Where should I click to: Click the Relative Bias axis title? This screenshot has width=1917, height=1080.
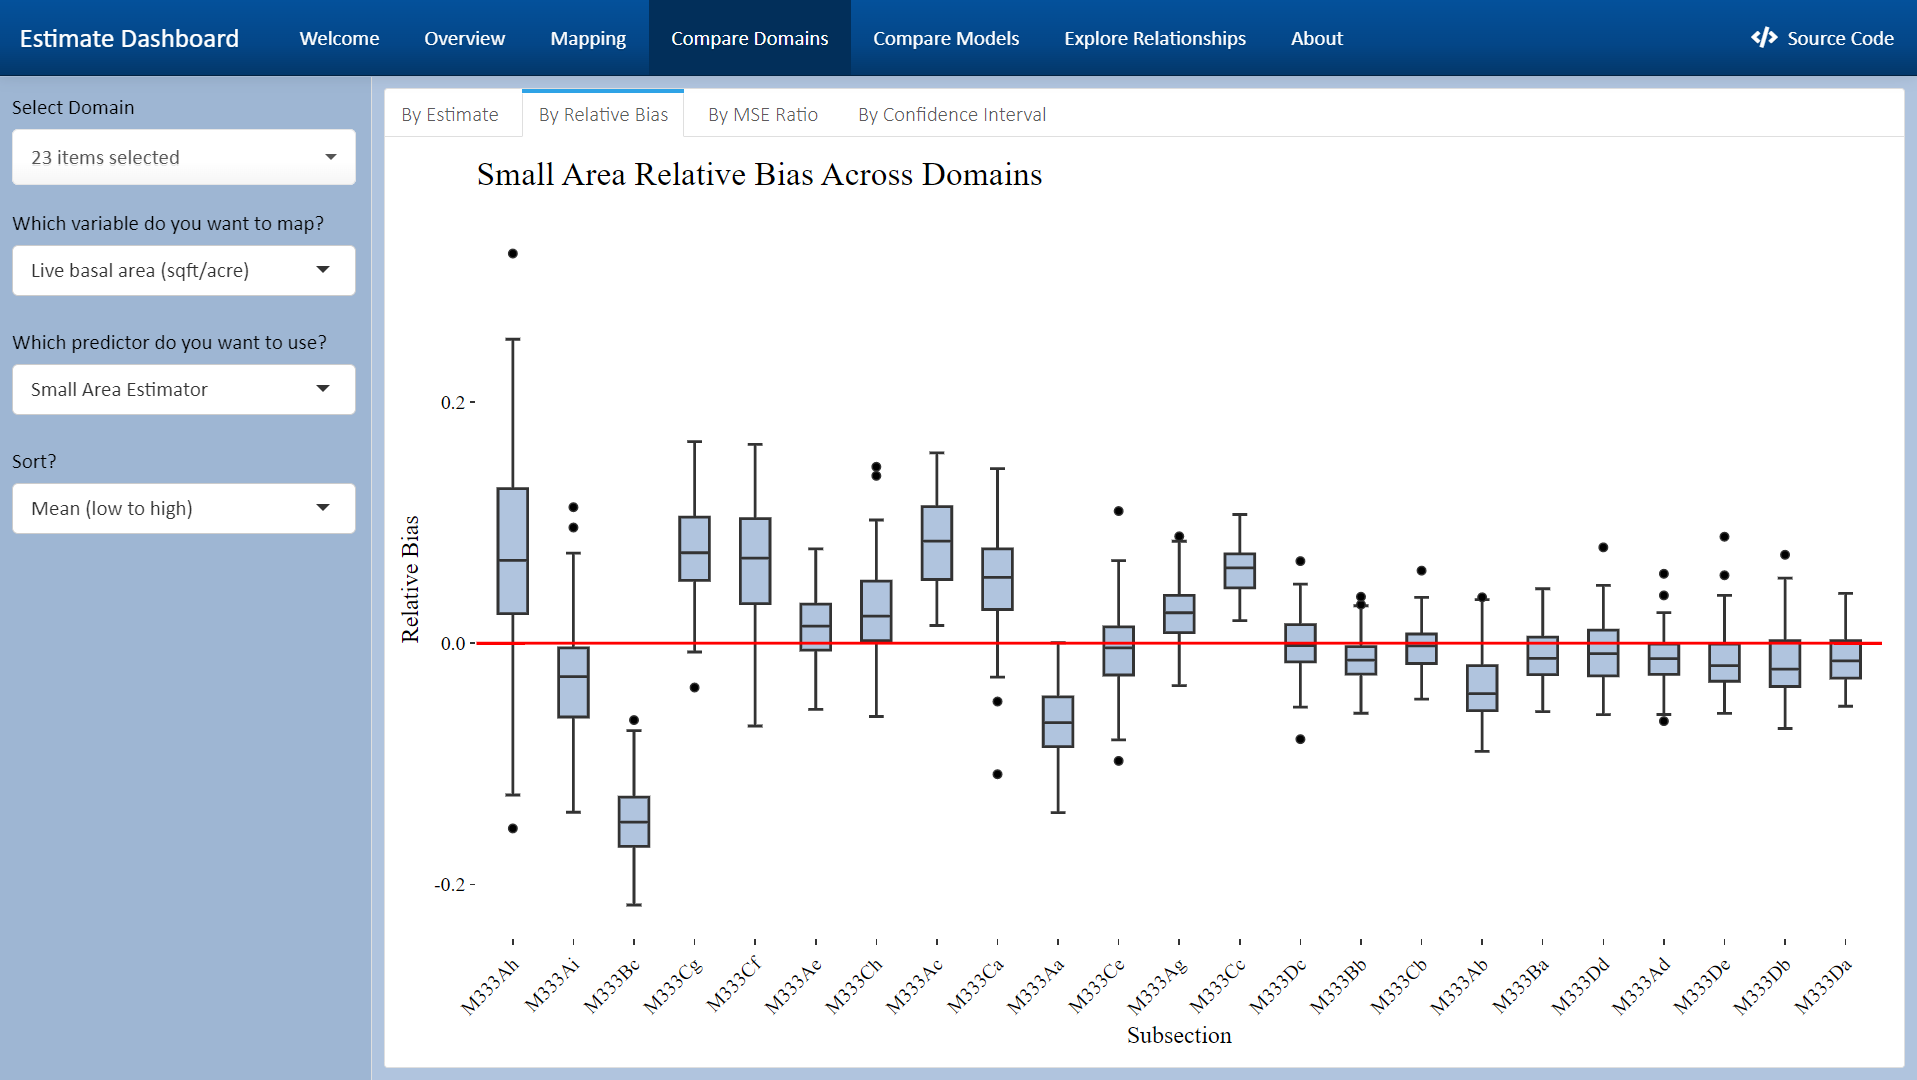[410, 579]
